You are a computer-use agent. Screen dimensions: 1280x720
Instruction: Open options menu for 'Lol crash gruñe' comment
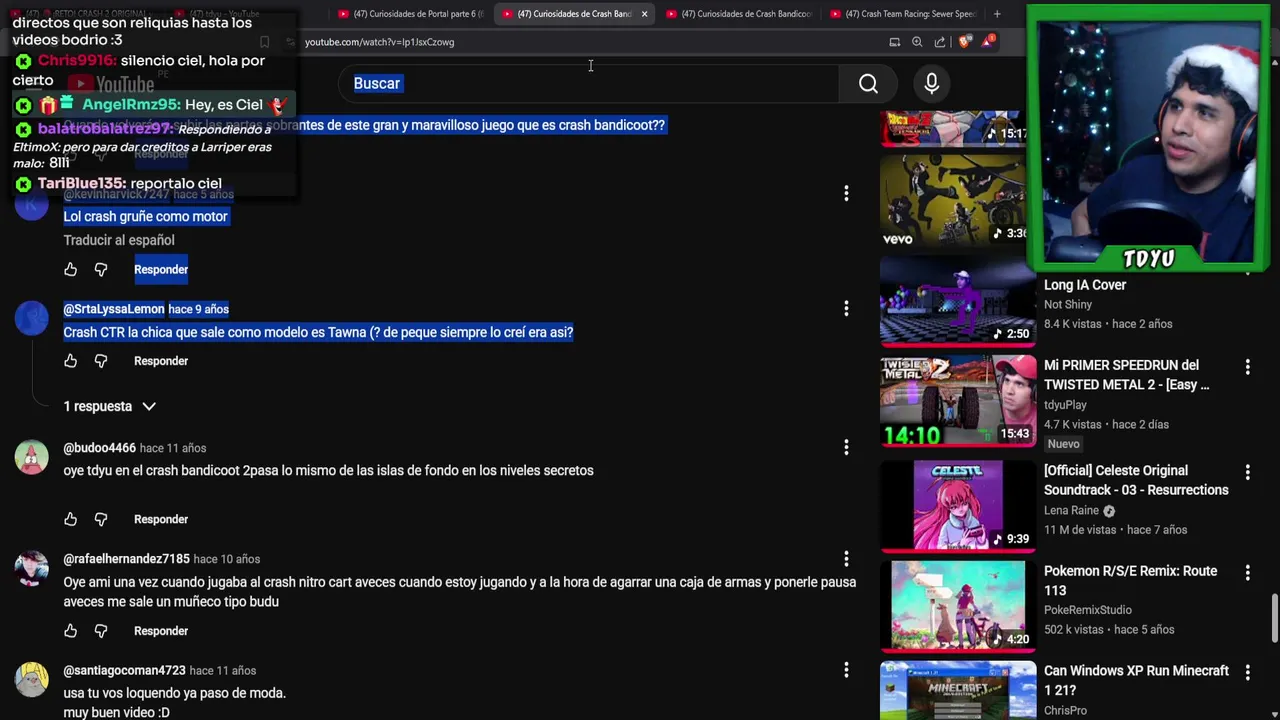846,193
